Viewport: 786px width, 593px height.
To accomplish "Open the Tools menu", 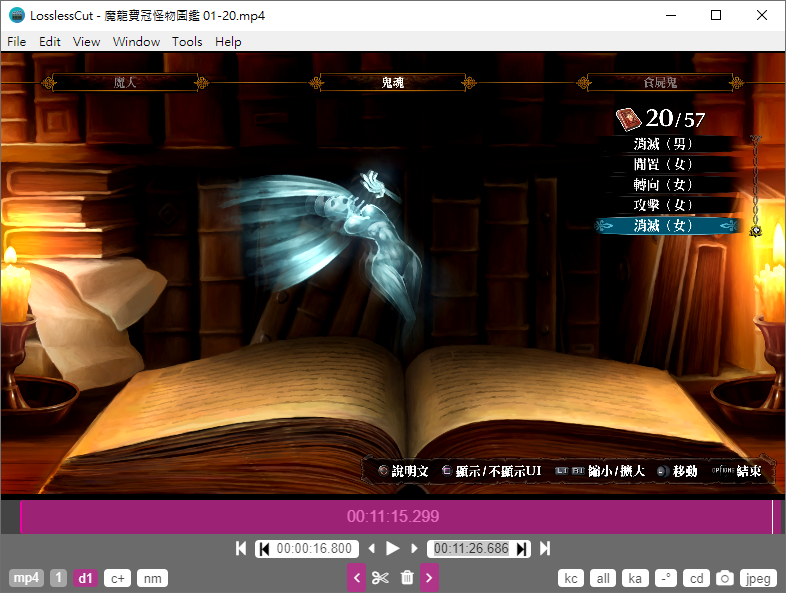I will tap(187, 42).
